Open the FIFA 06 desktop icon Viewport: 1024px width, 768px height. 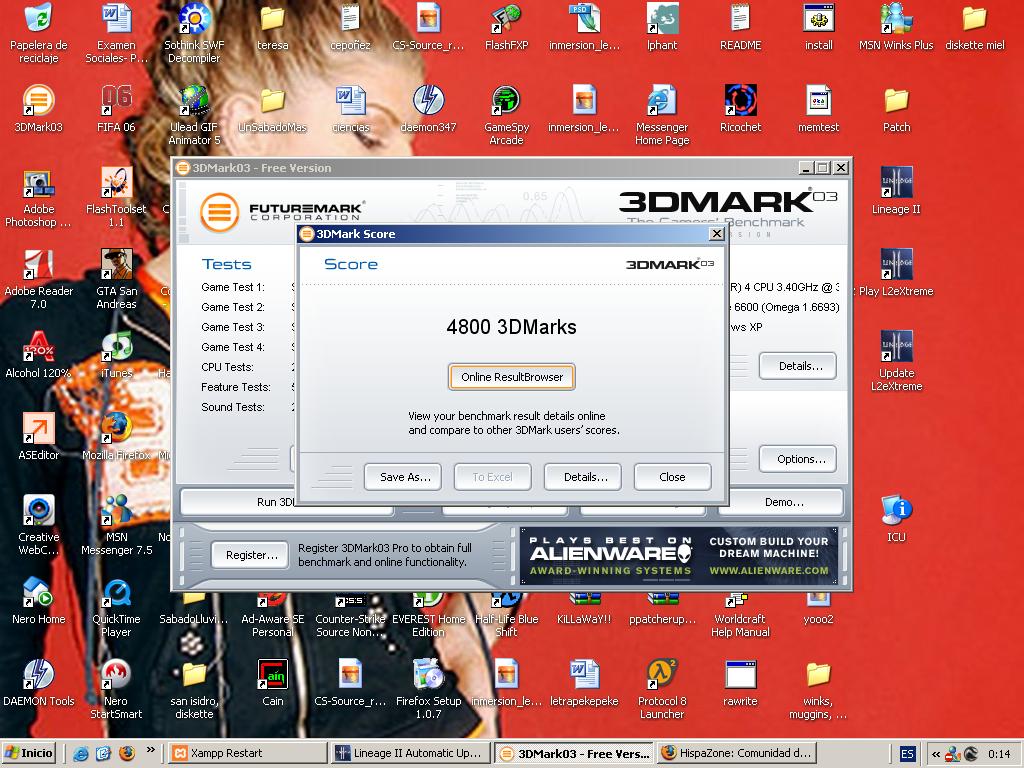116,102
